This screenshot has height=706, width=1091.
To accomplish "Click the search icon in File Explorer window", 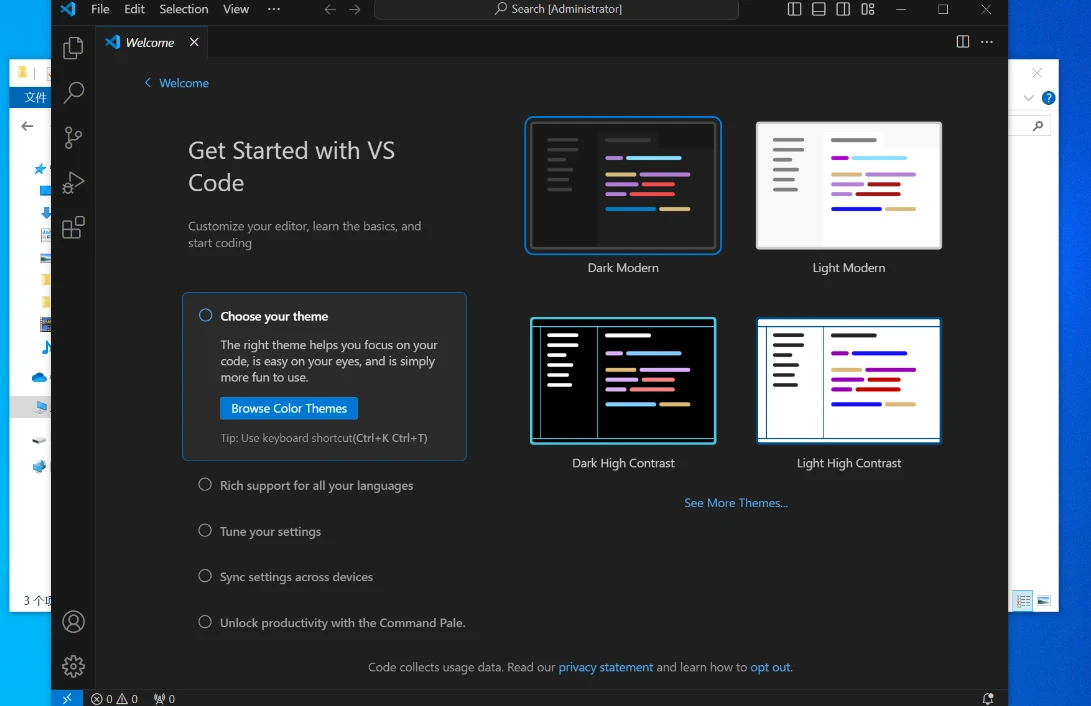I will (1038, 126).
